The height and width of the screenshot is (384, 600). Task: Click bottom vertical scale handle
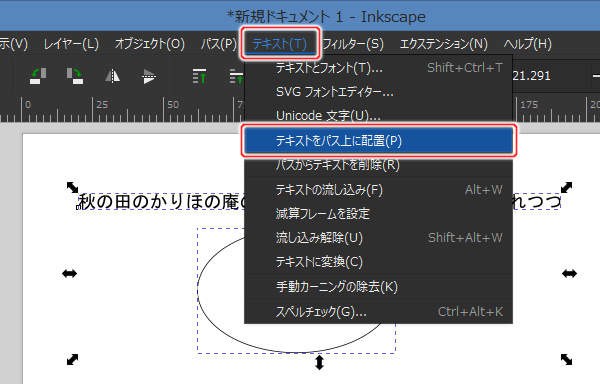coord(320,363)
